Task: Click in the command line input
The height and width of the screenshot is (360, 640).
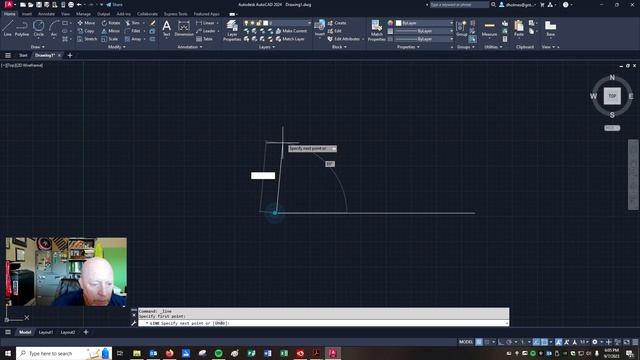Action: [x=323, y=323]
